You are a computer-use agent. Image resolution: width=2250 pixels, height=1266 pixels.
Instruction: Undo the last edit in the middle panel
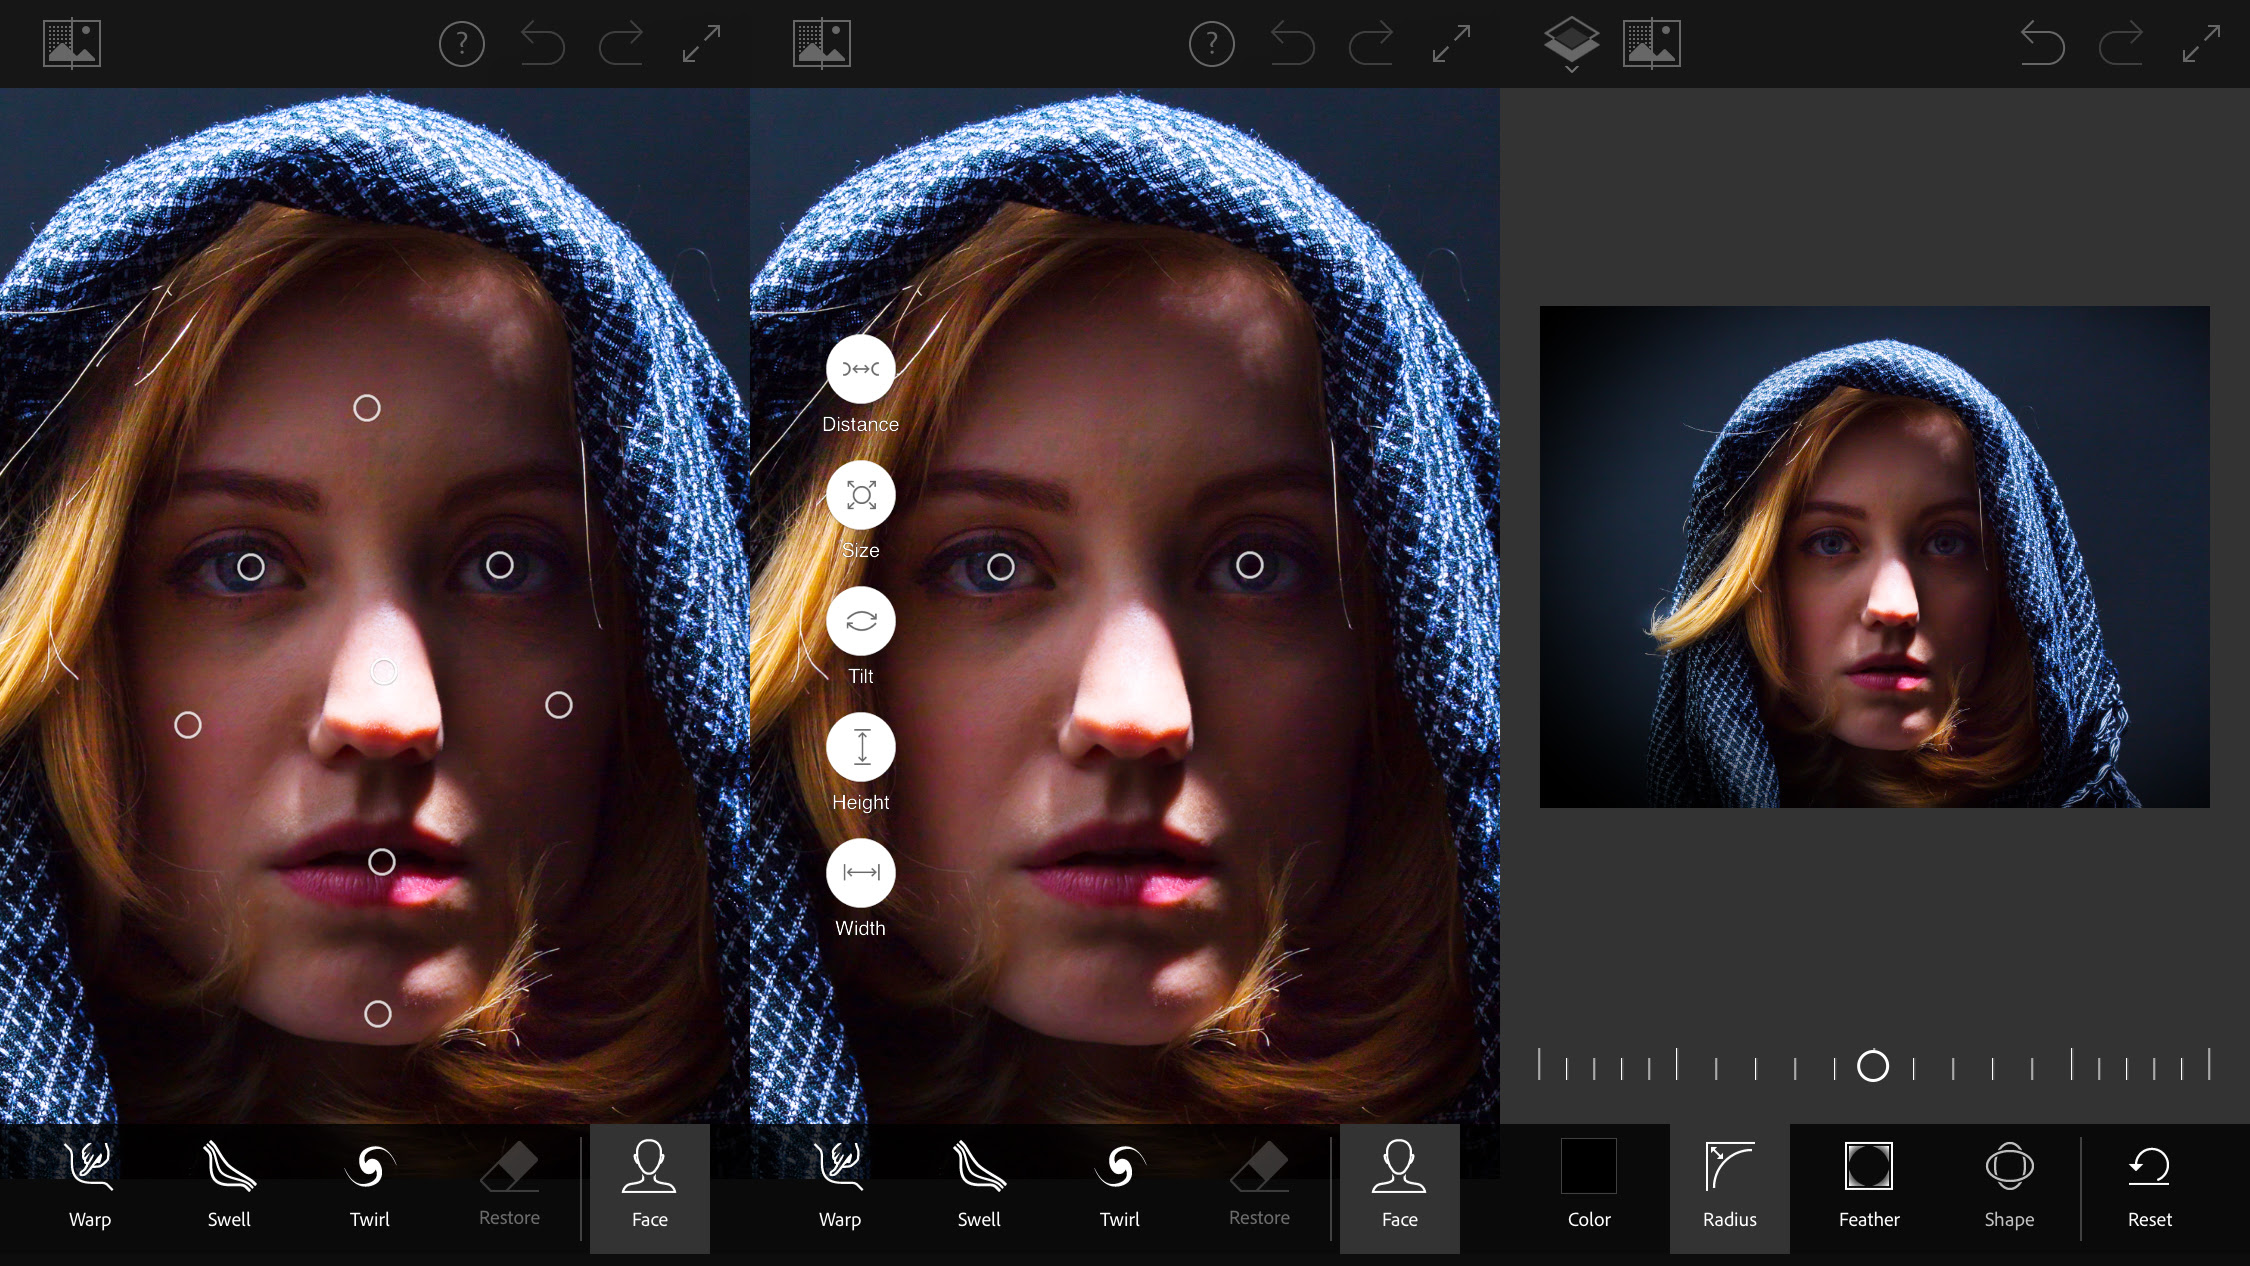(1293, 44)
